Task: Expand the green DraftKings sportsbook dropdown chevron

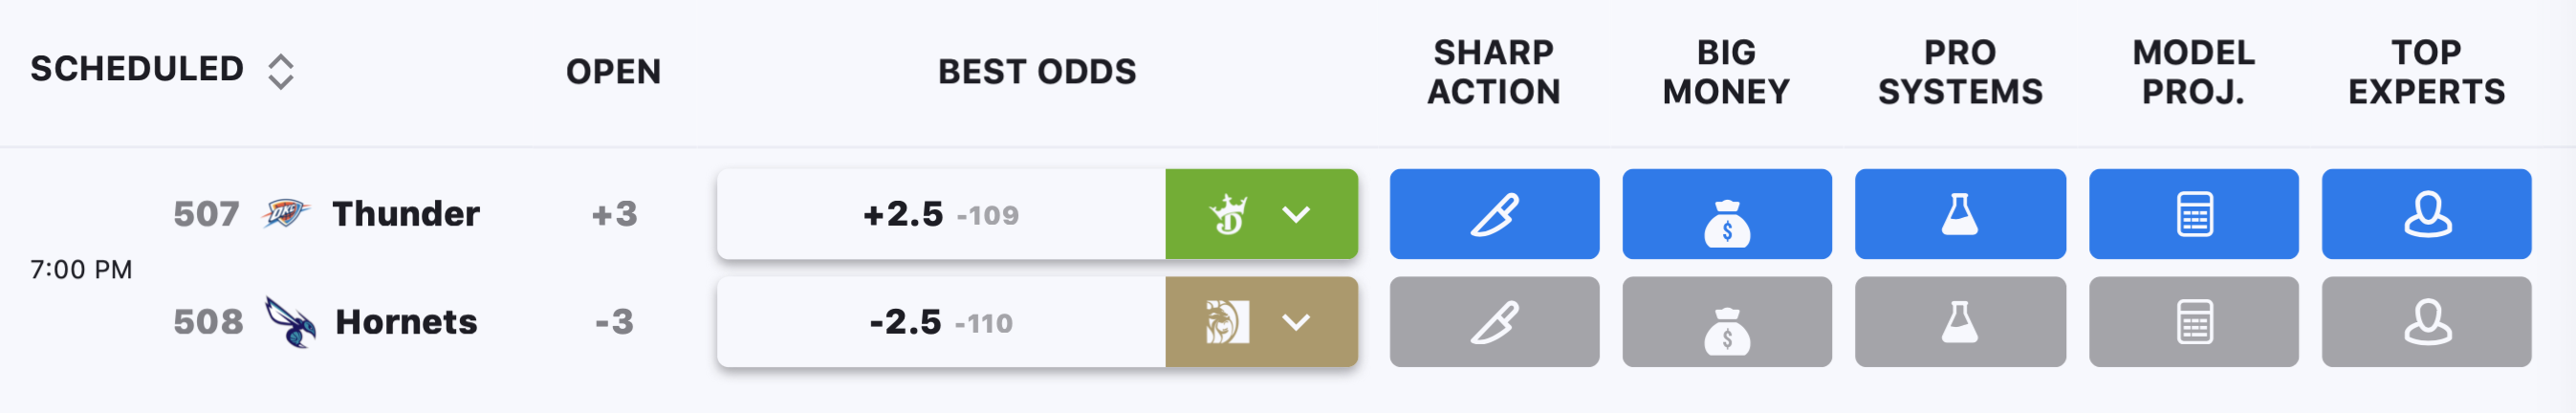Action: (1296, 214)
